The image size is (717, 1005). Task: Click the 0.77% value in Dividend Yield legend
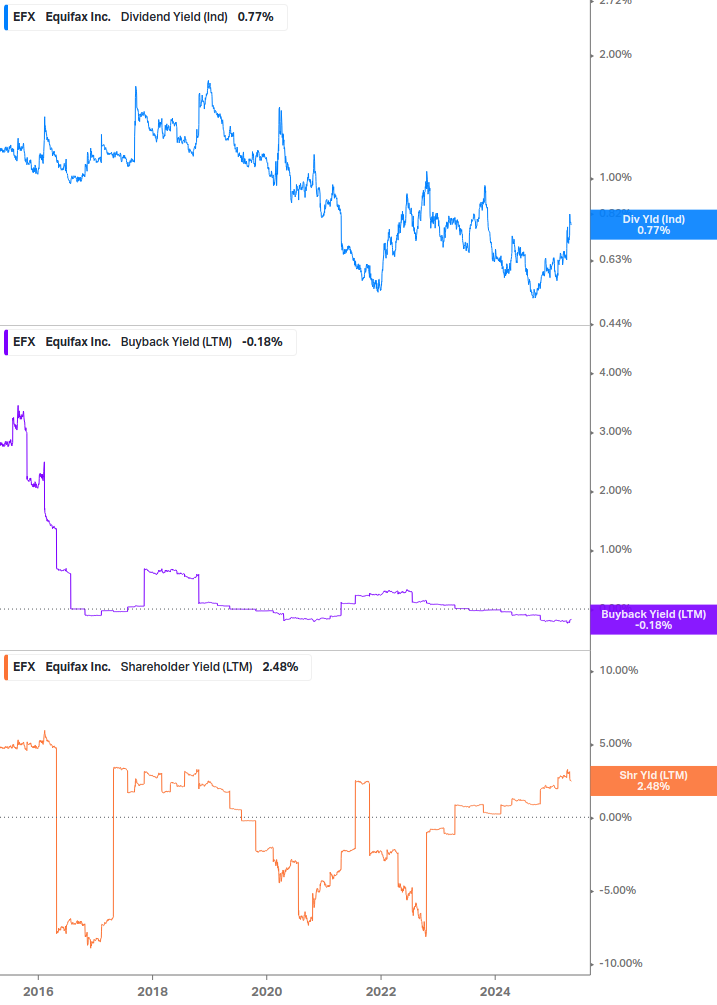click(x=256, y=17)
